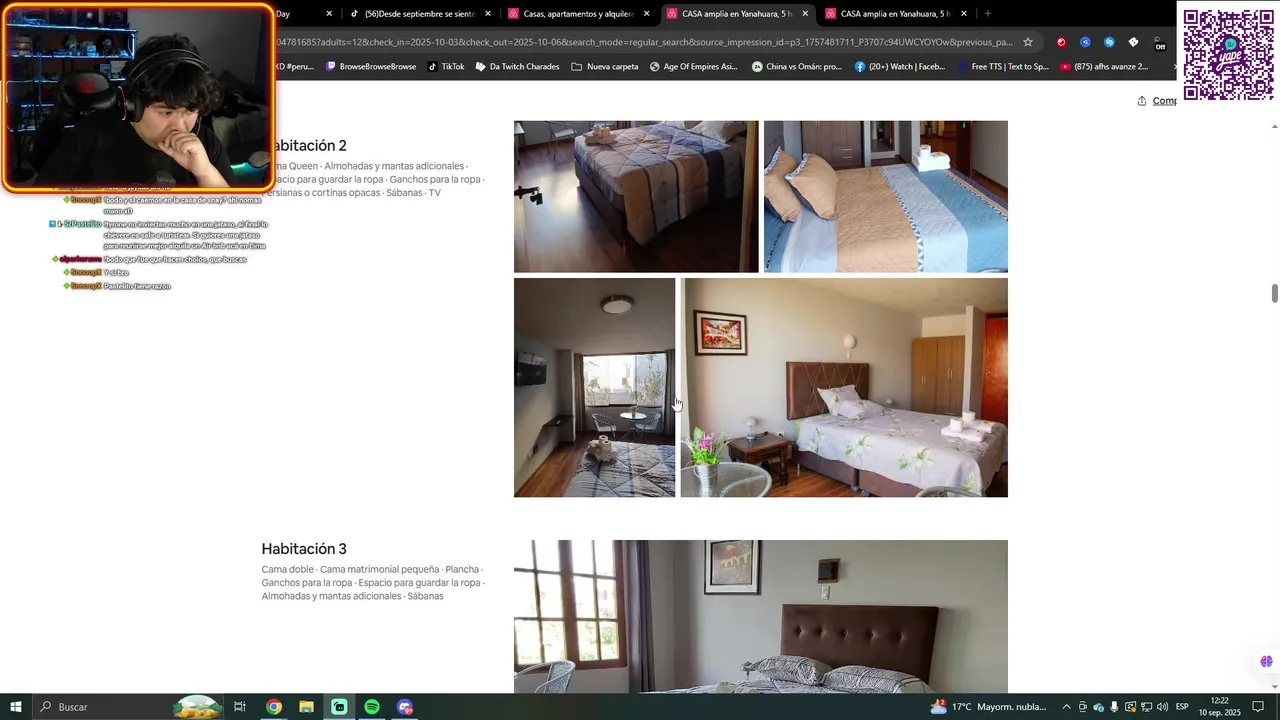Click text 'Cama doble · Cama matrimonial pequeña'
1280x720 pixels.
pos(350,569)
